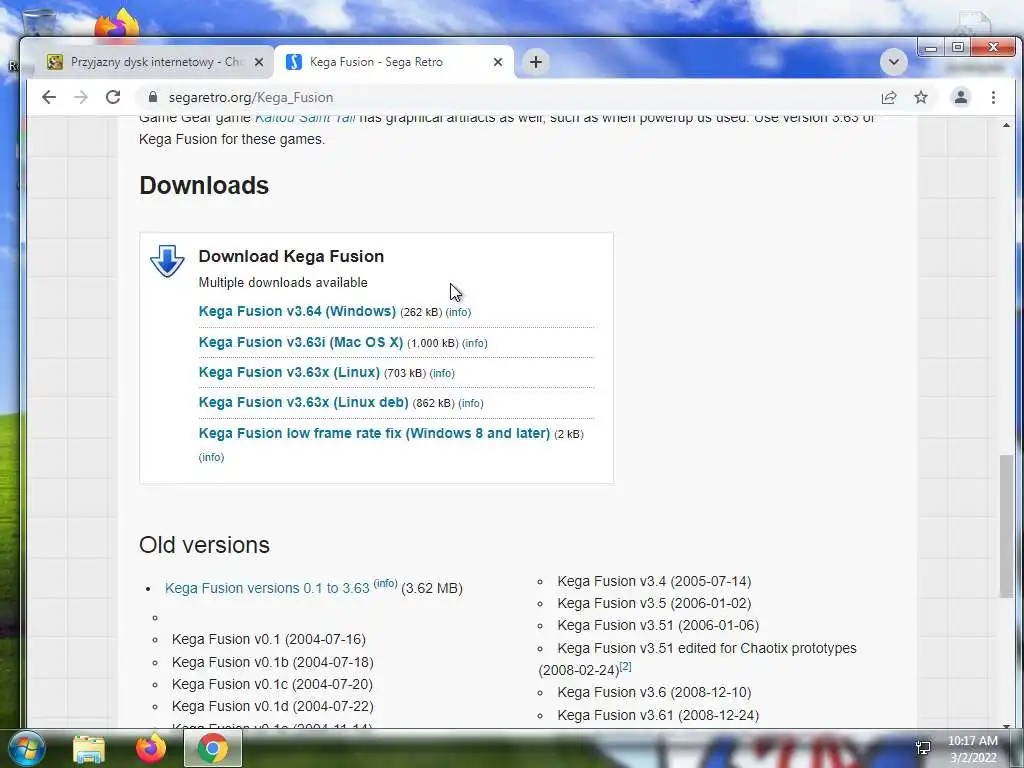Image resolution: width=1024 pixels, height=768 pixels.
Task: Click the page vertical scrollbar thumb
Action: [x=1006, y=526]
